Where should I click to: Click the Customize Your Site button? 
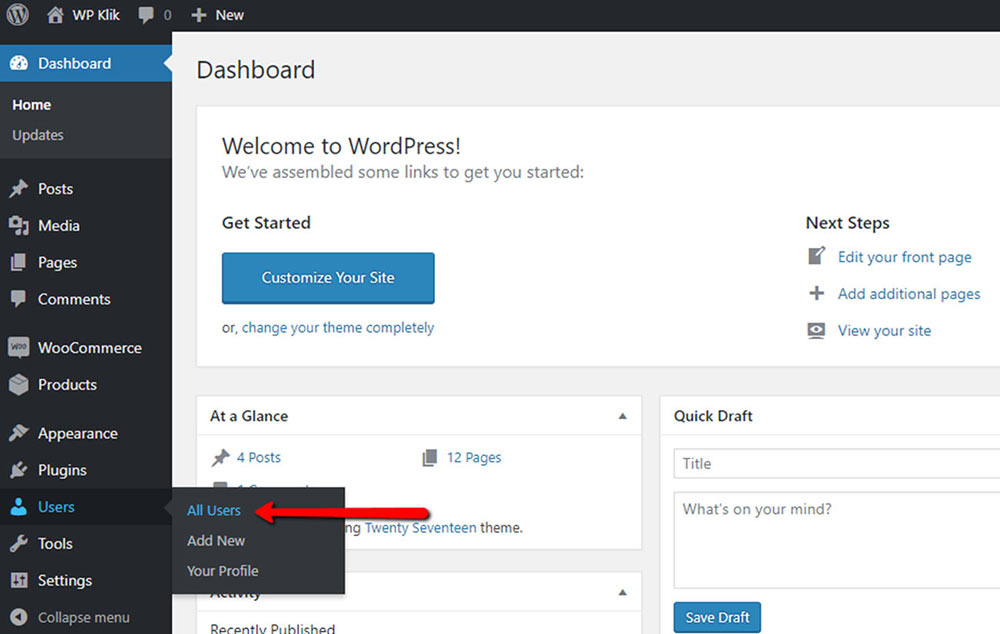tap(328, 278)
